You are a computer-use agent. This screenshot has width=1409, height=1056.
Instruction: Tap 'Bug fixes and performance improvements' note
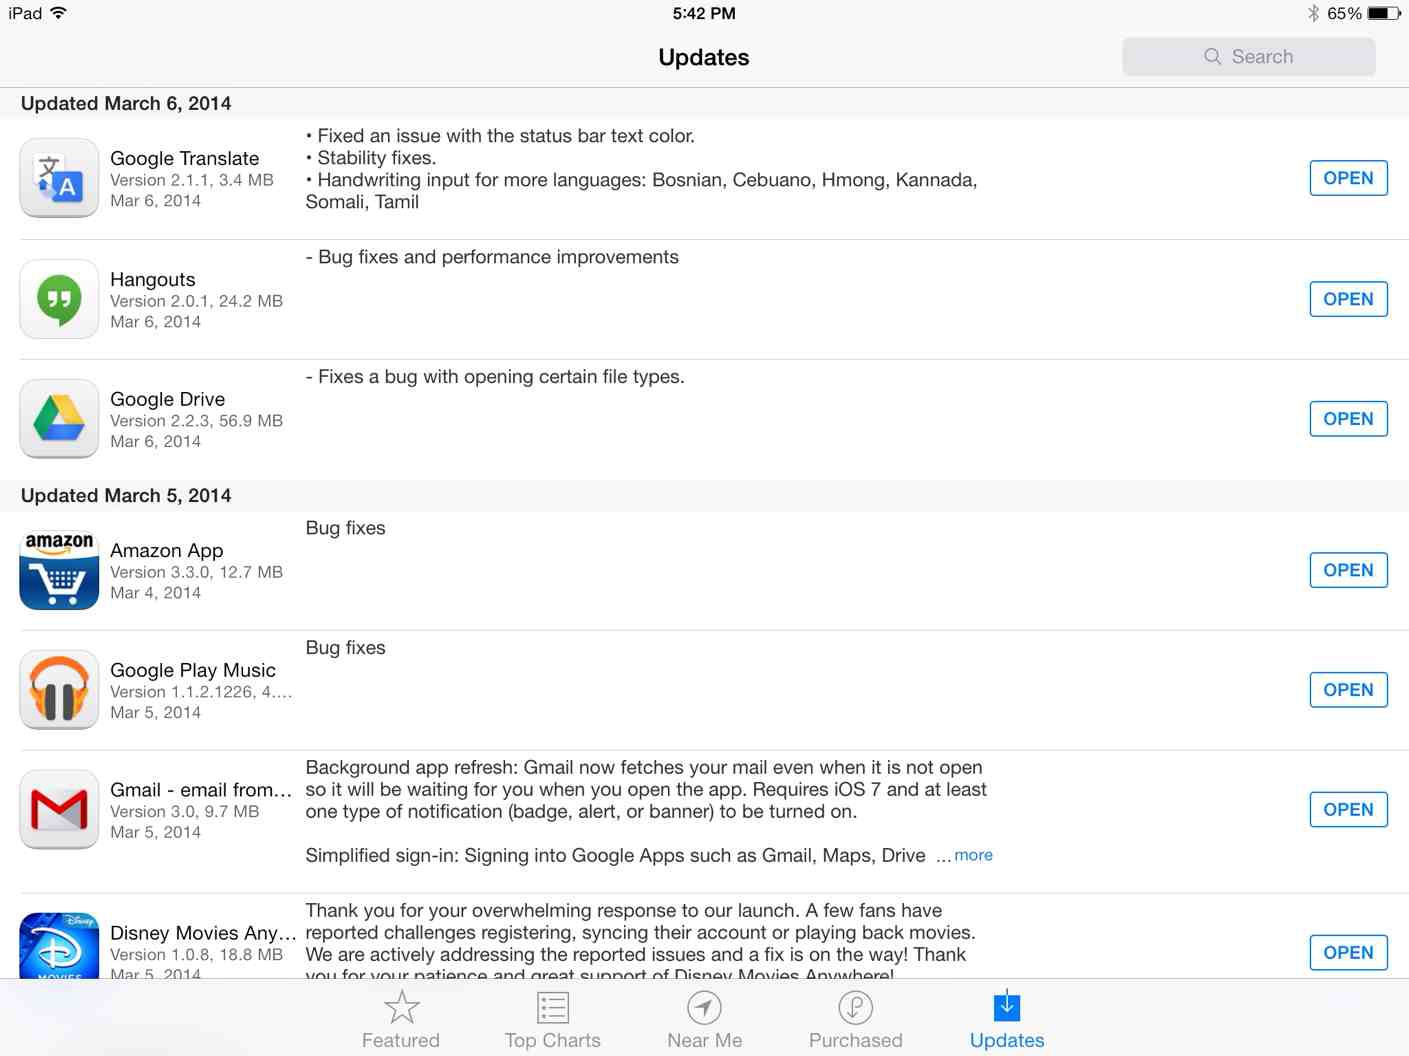point(492,257)
